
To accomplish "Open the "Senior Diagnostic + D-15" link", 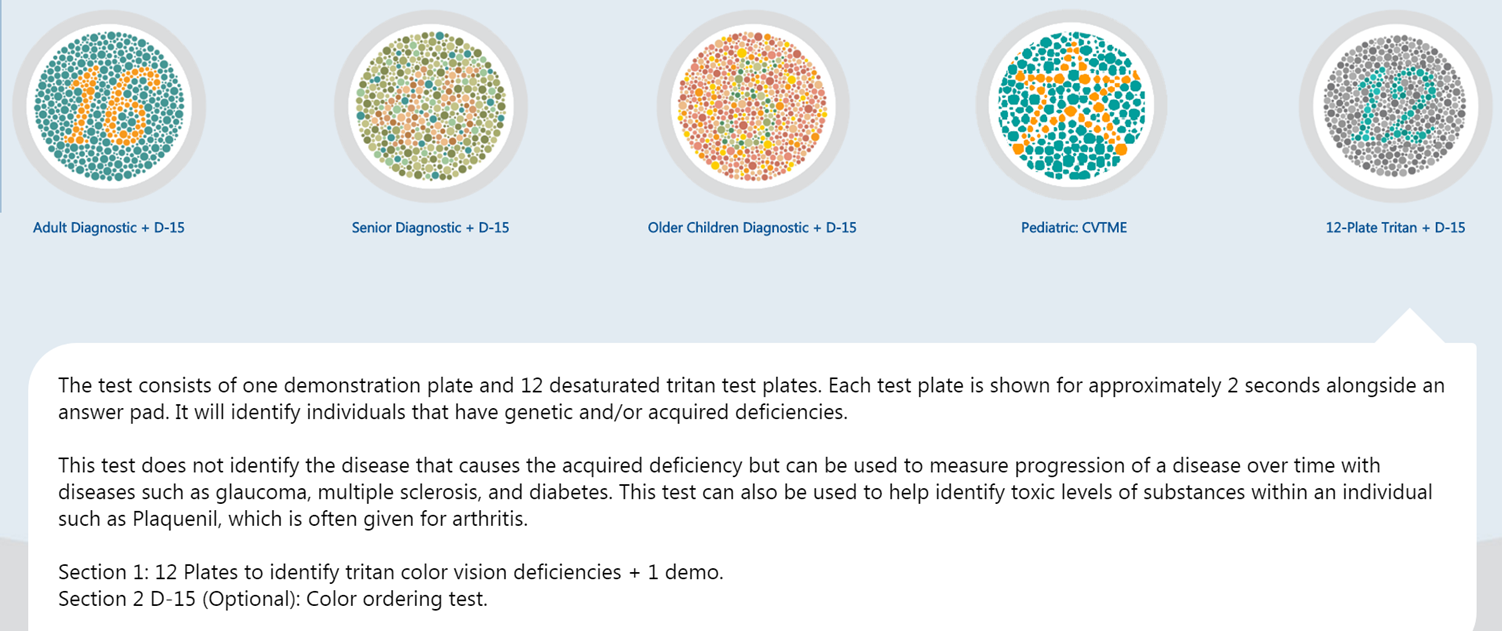I will pos(431,228).
